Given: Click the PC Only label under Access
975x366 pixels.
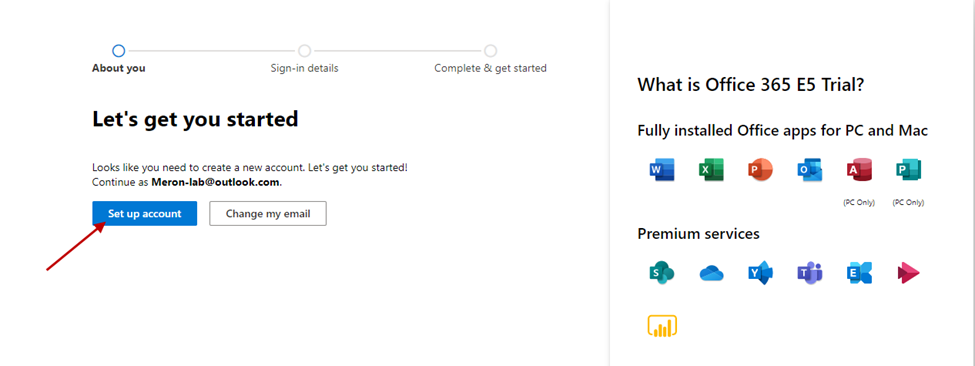Looking at the screenshot, I should [859, 203].
